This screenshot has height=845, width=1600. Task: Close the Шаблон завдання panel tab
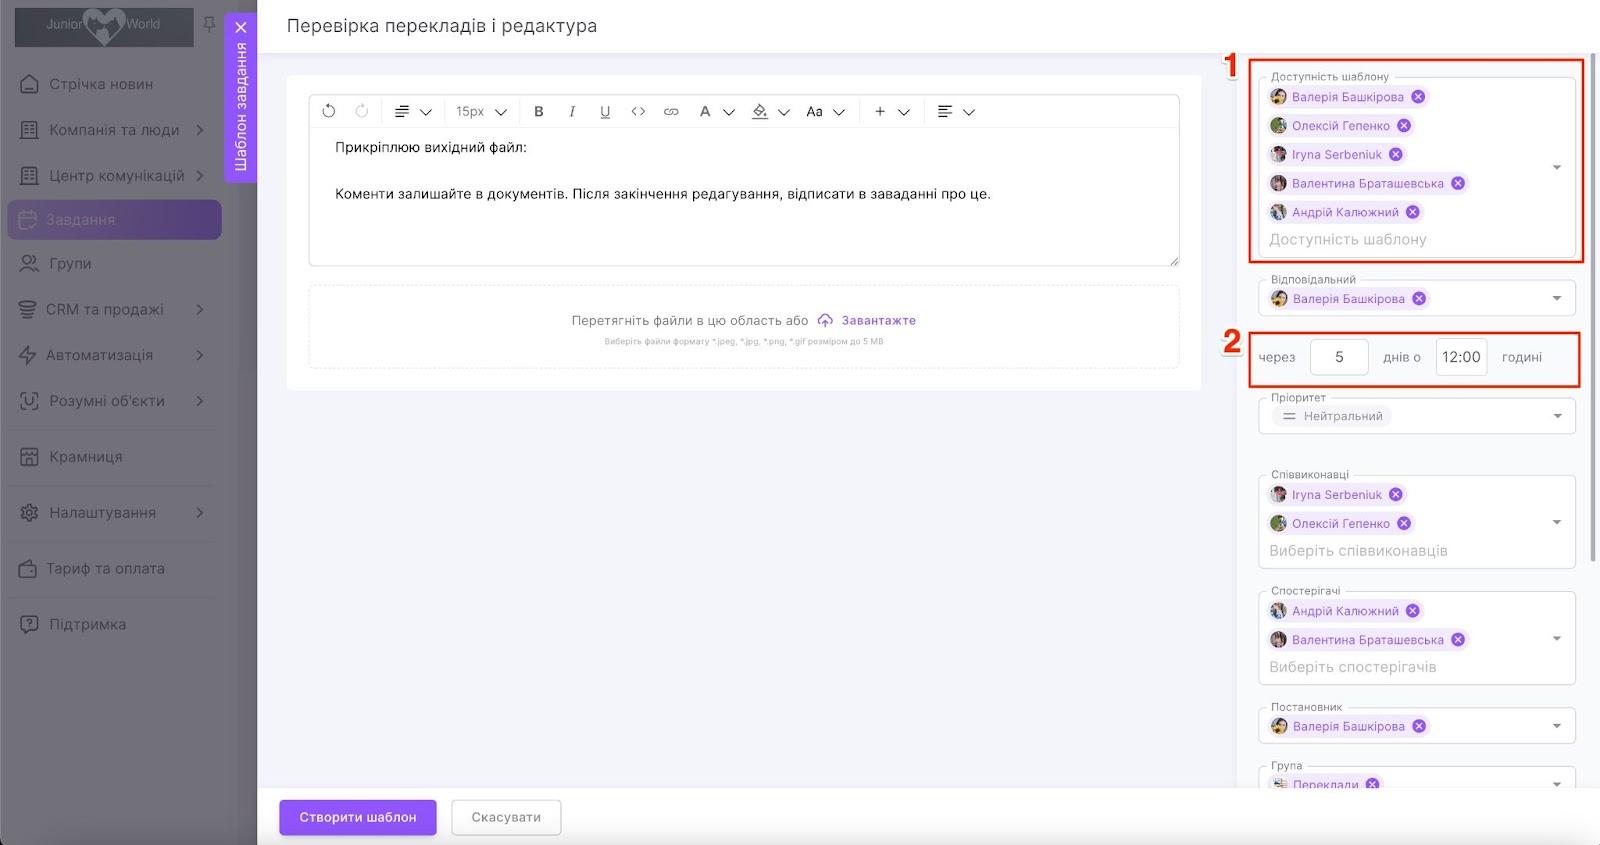241,28
